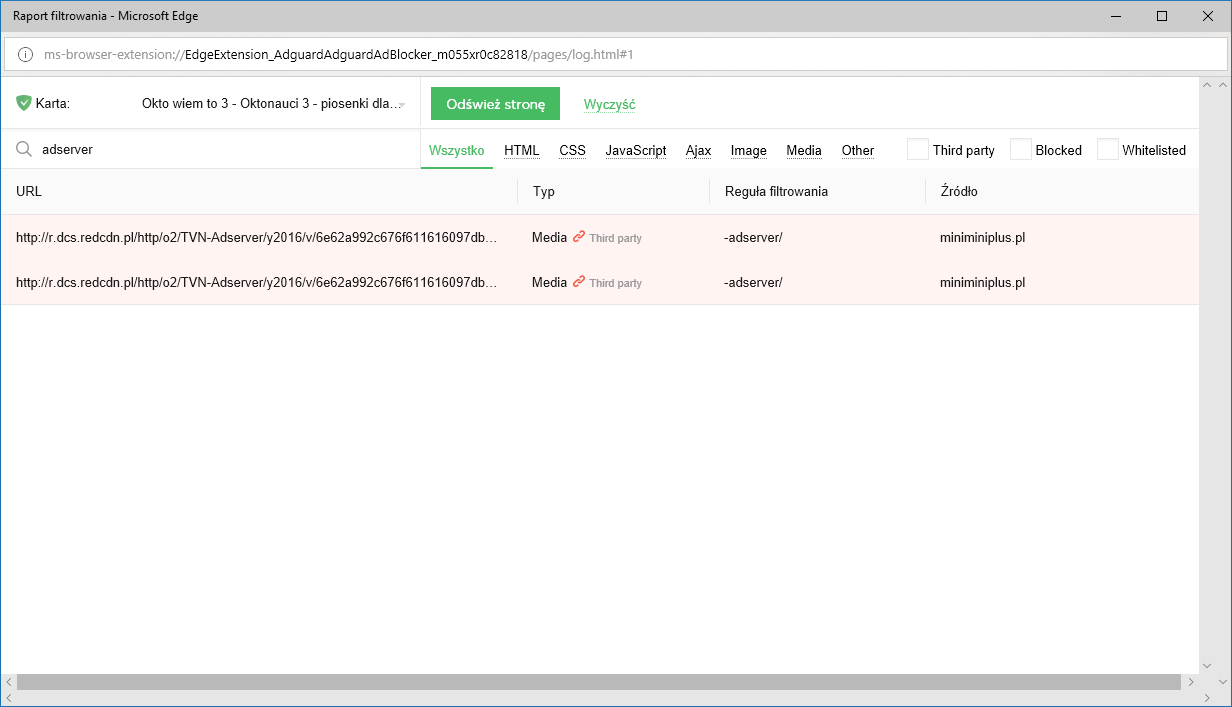Click third-party link icon in second row
The width and height of the screenshot is (1232, 707).
click(579, 282)
